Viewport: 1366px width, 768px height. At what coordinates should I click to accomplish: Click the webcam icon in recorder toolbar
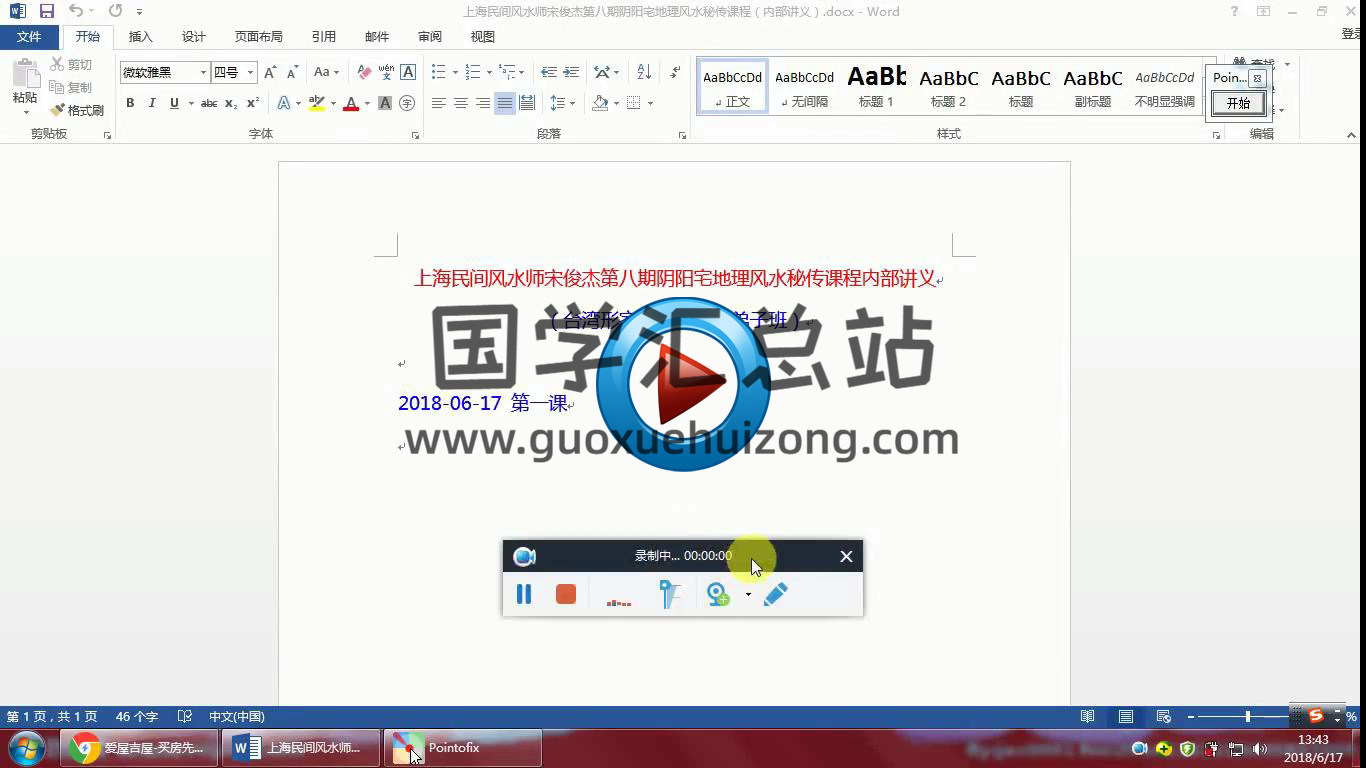[718, 594]
